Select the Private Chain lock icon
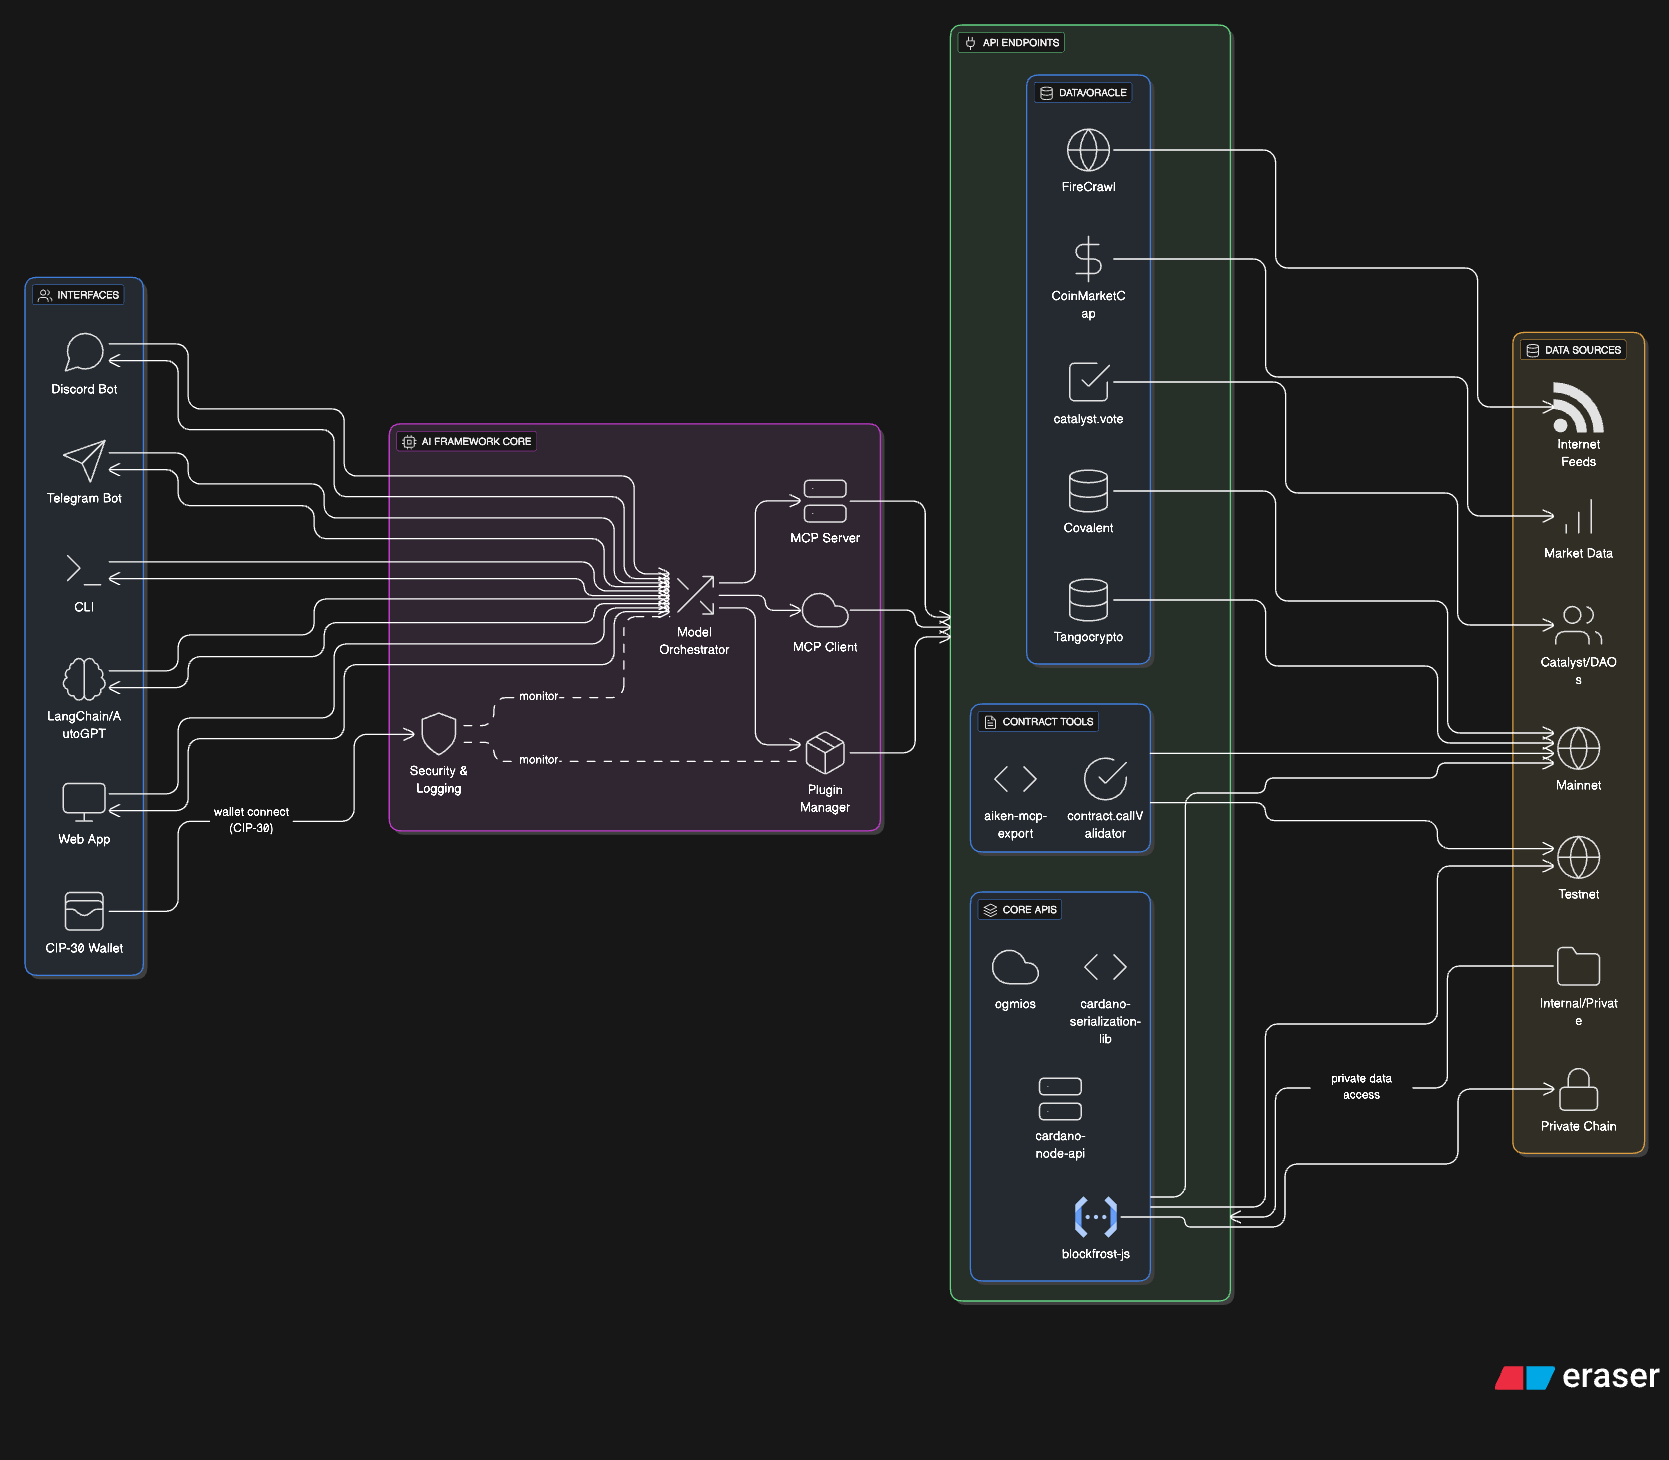The height and width of the screenshot is (1460, 1669). point(1578,1089)
